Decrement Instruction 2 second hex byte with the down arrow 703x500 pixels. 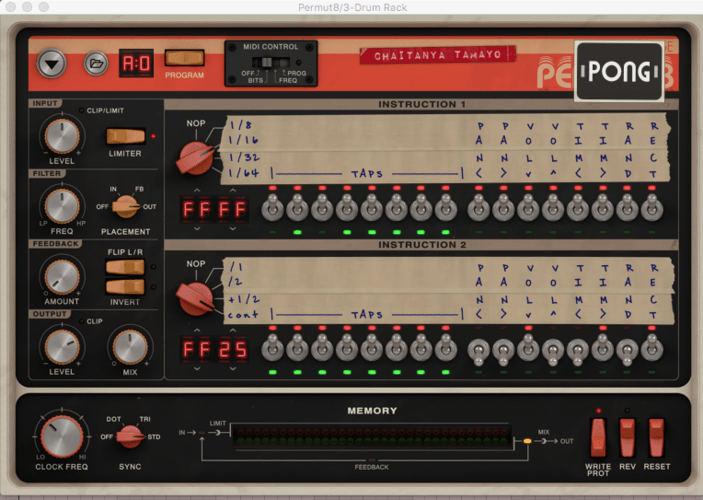pos(233,369)
